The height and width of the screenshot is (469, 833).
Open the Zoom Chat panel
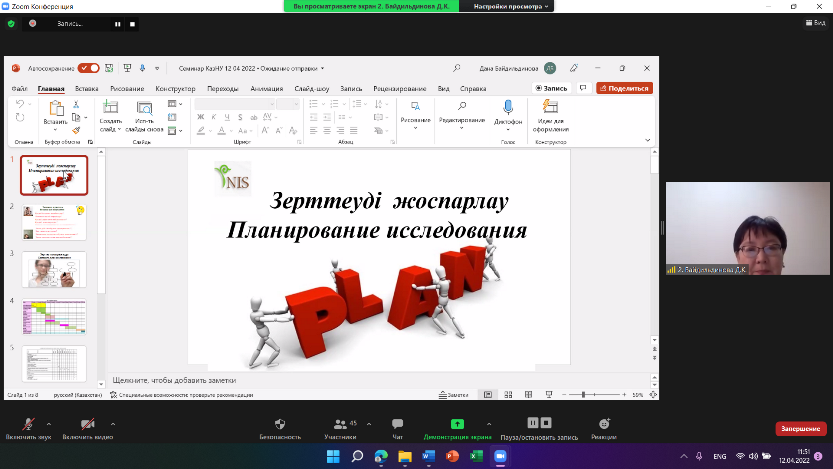coord(398,424)
